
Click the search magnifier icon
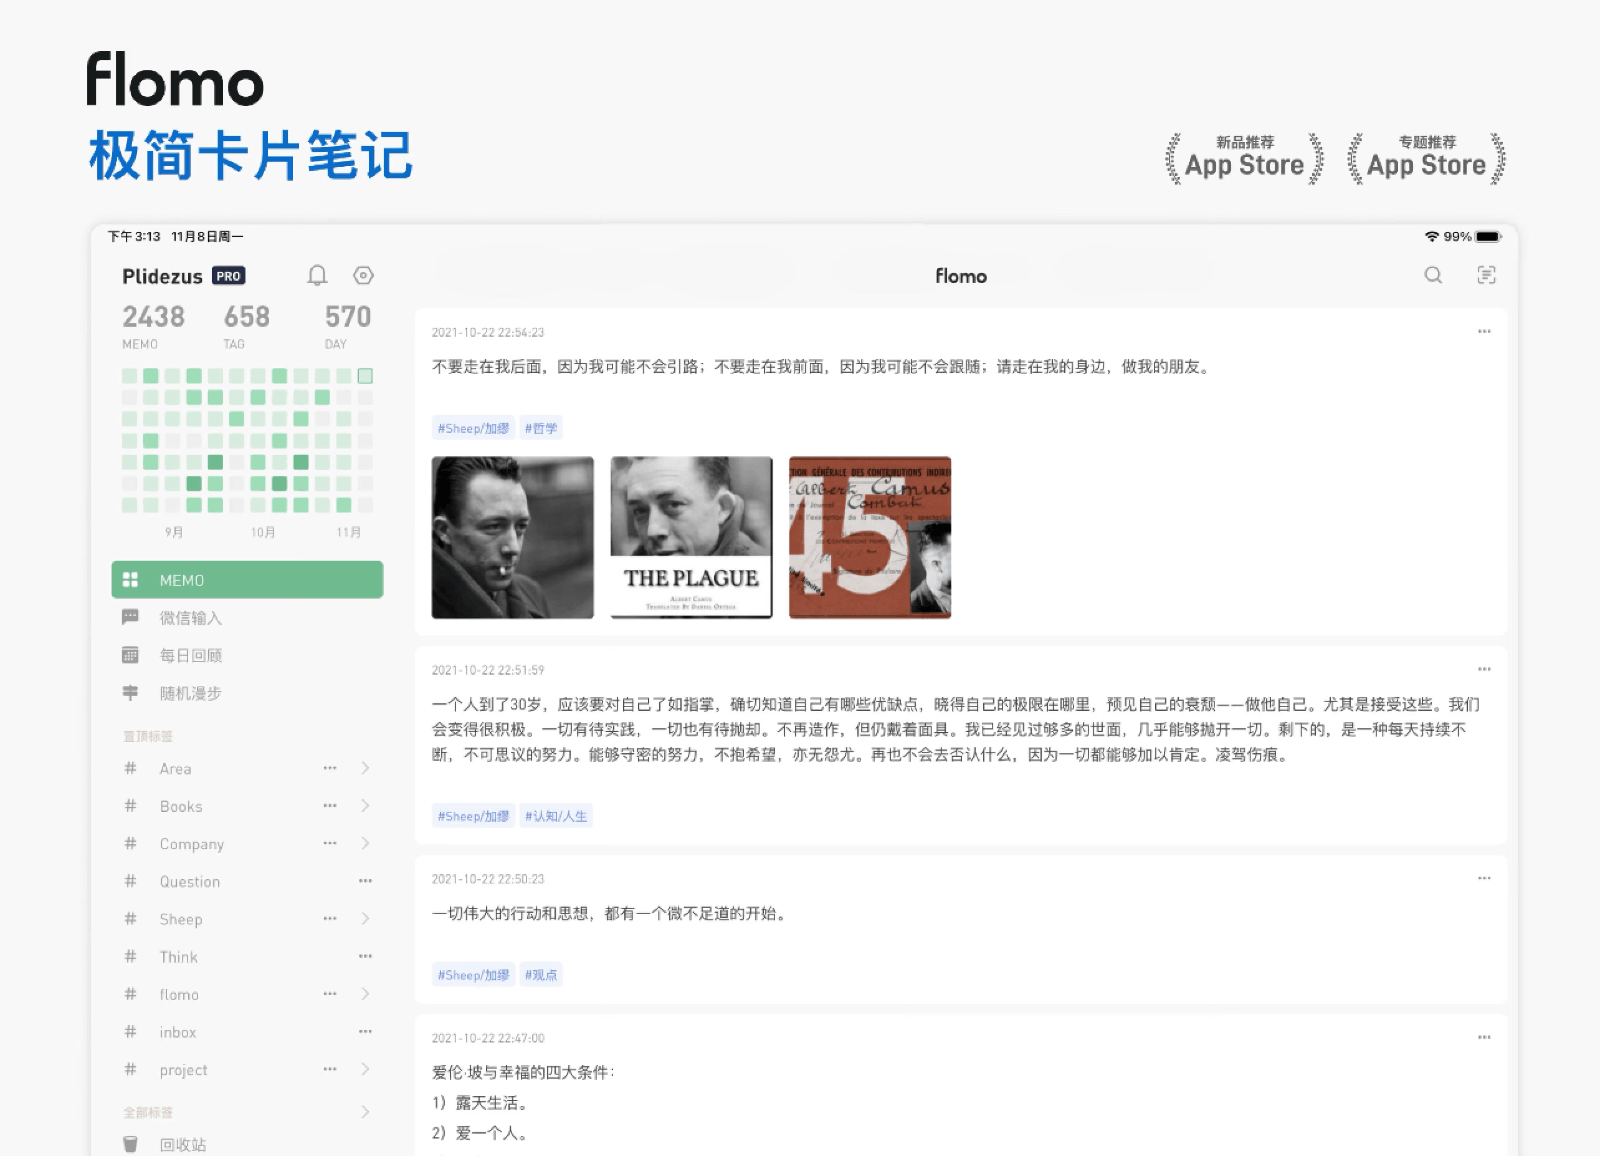[x=1433, y=276]
